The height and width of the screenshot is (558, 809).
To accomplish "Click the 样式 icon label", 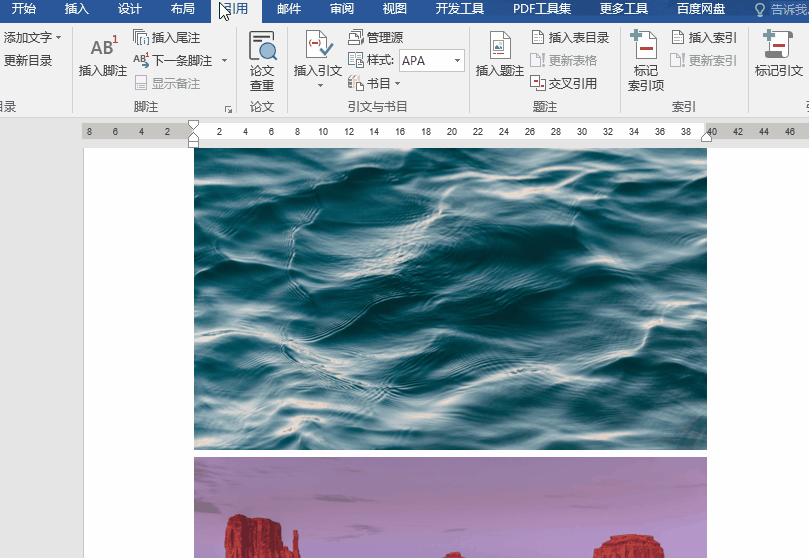I will point(371,60).
